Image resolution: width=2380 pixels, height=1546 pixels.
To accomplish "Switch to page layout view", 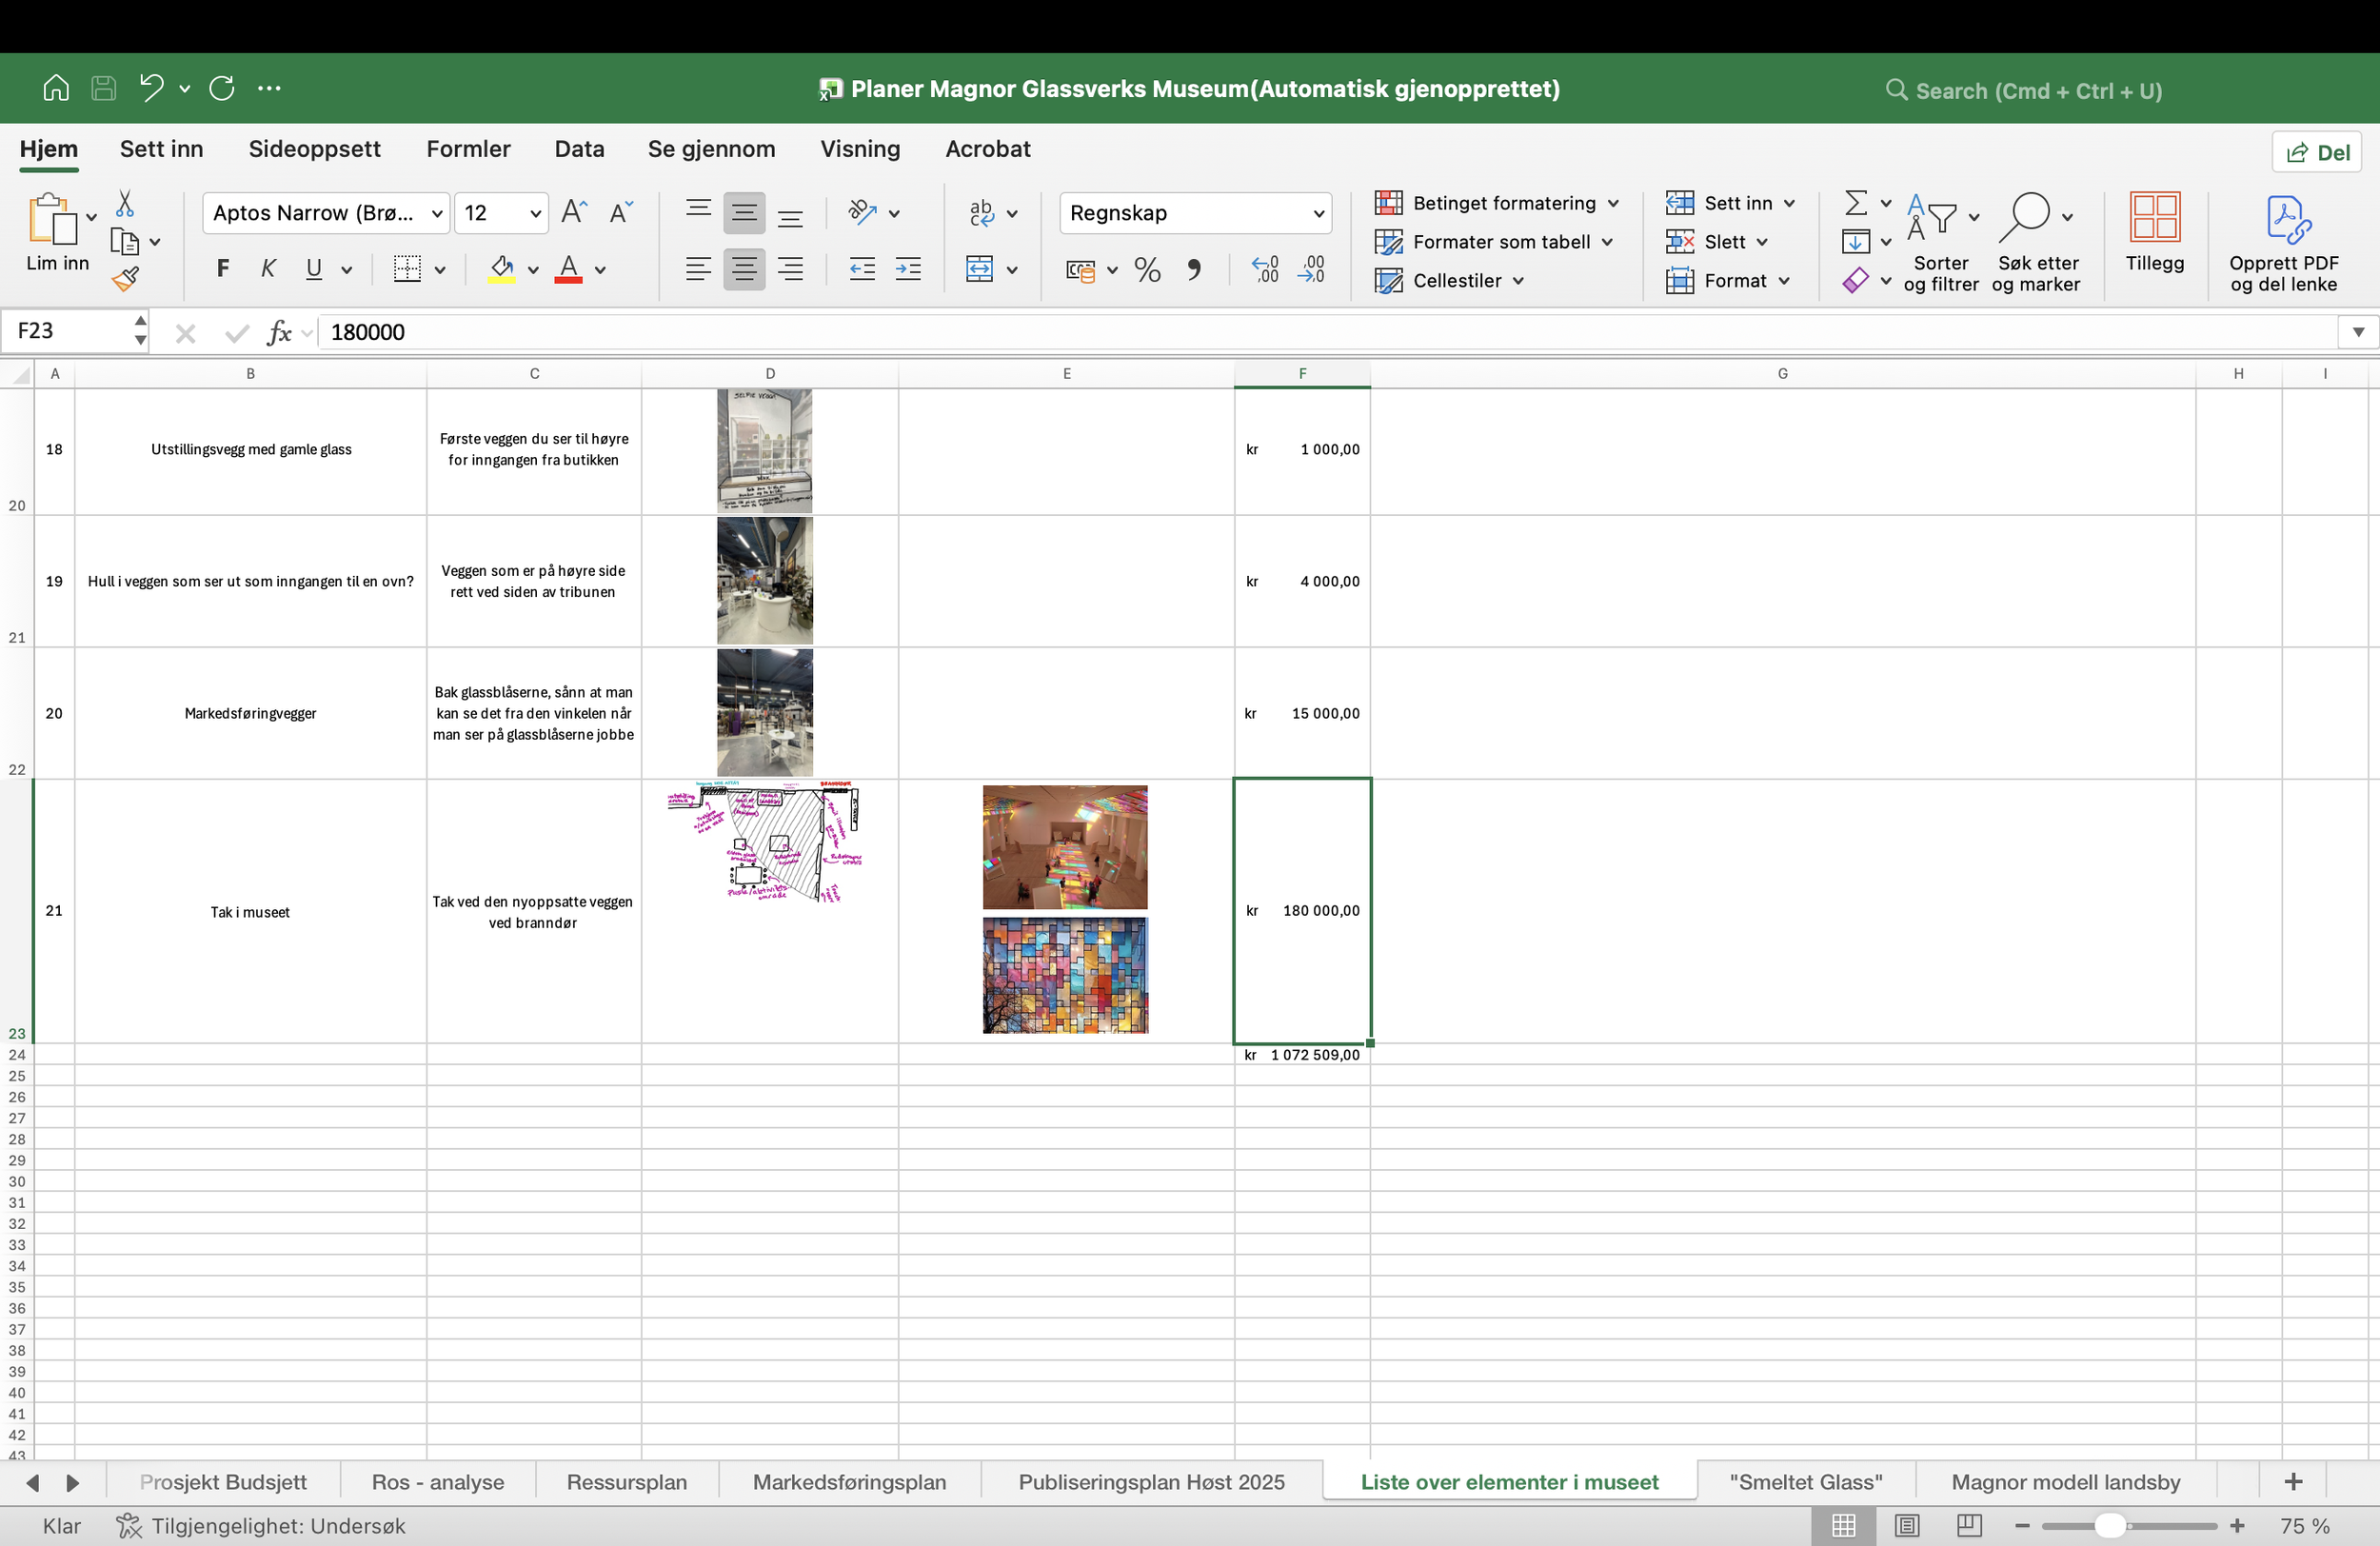I will tap(1907, 1525).
